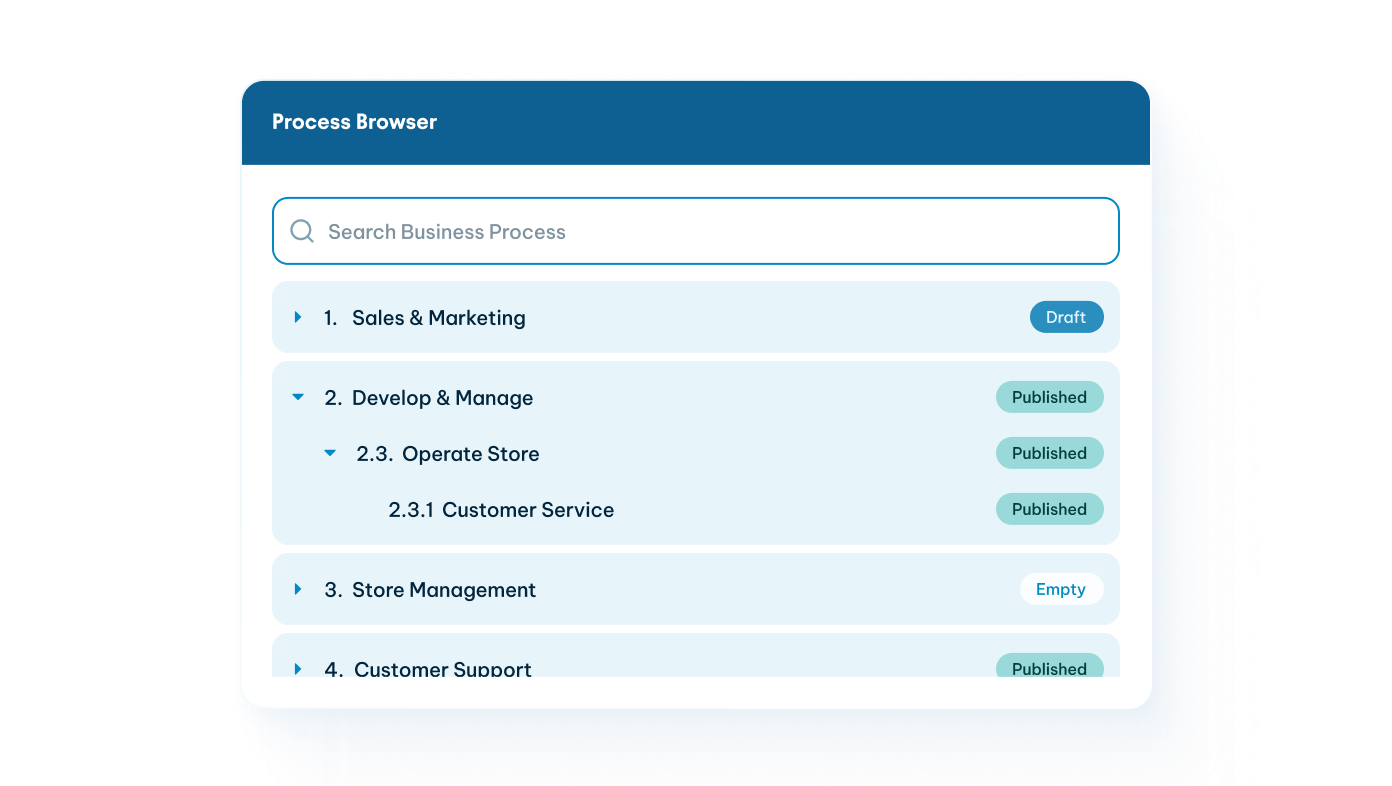Open the 2.3. Operate Store item

click(470, 454)
